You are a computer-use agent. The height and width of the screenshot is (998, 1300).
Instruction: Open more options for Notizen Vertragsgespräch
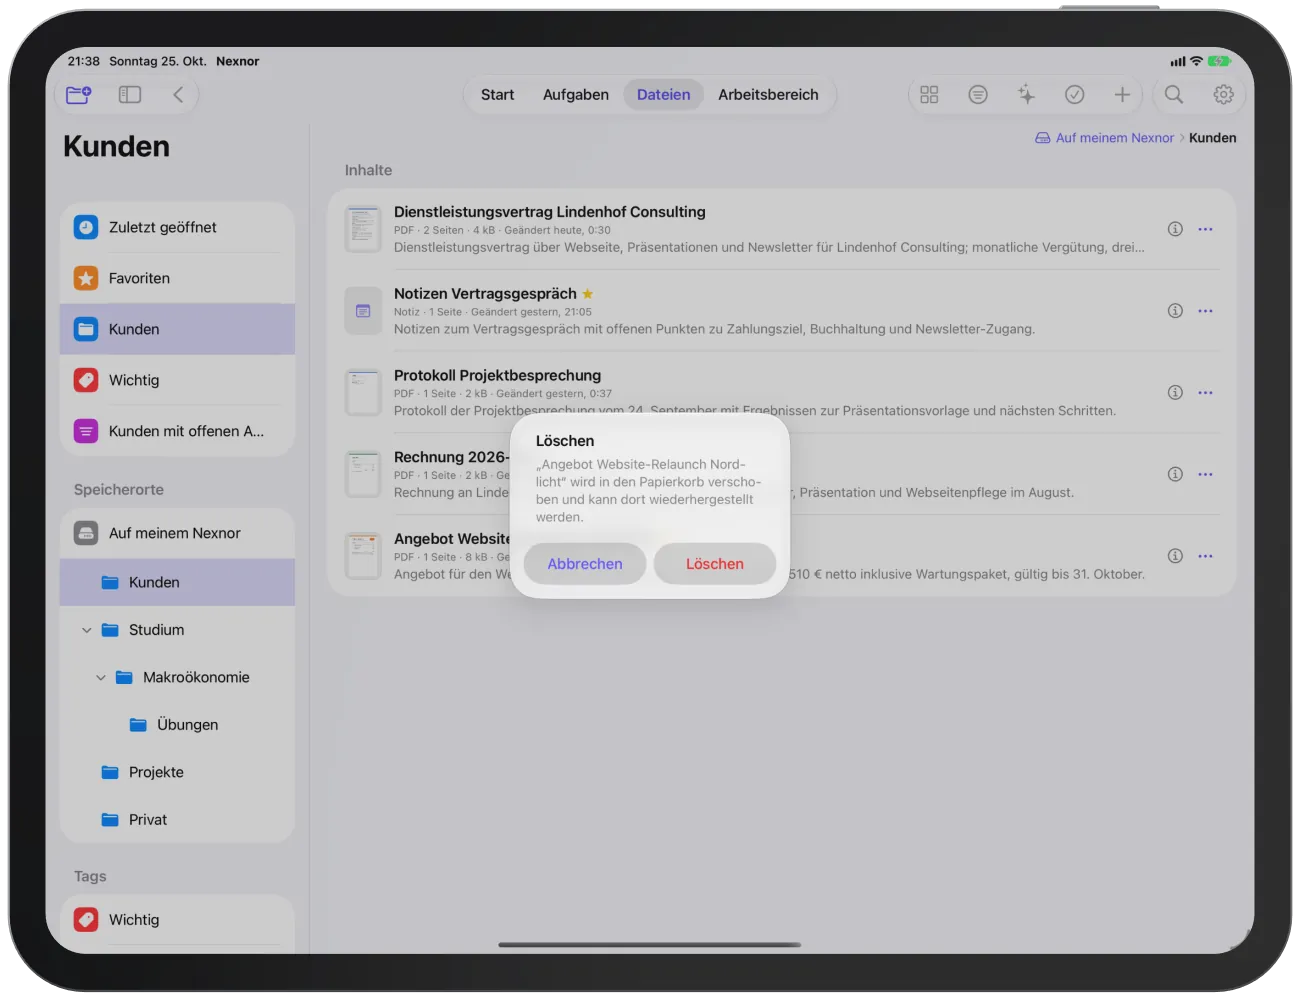(x=1205, y=311)
